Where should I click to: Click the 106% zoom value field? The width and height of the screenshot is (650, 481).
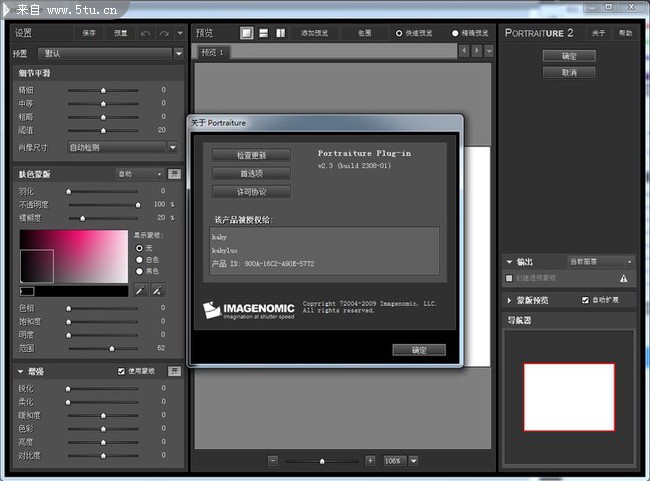[393, 461]
